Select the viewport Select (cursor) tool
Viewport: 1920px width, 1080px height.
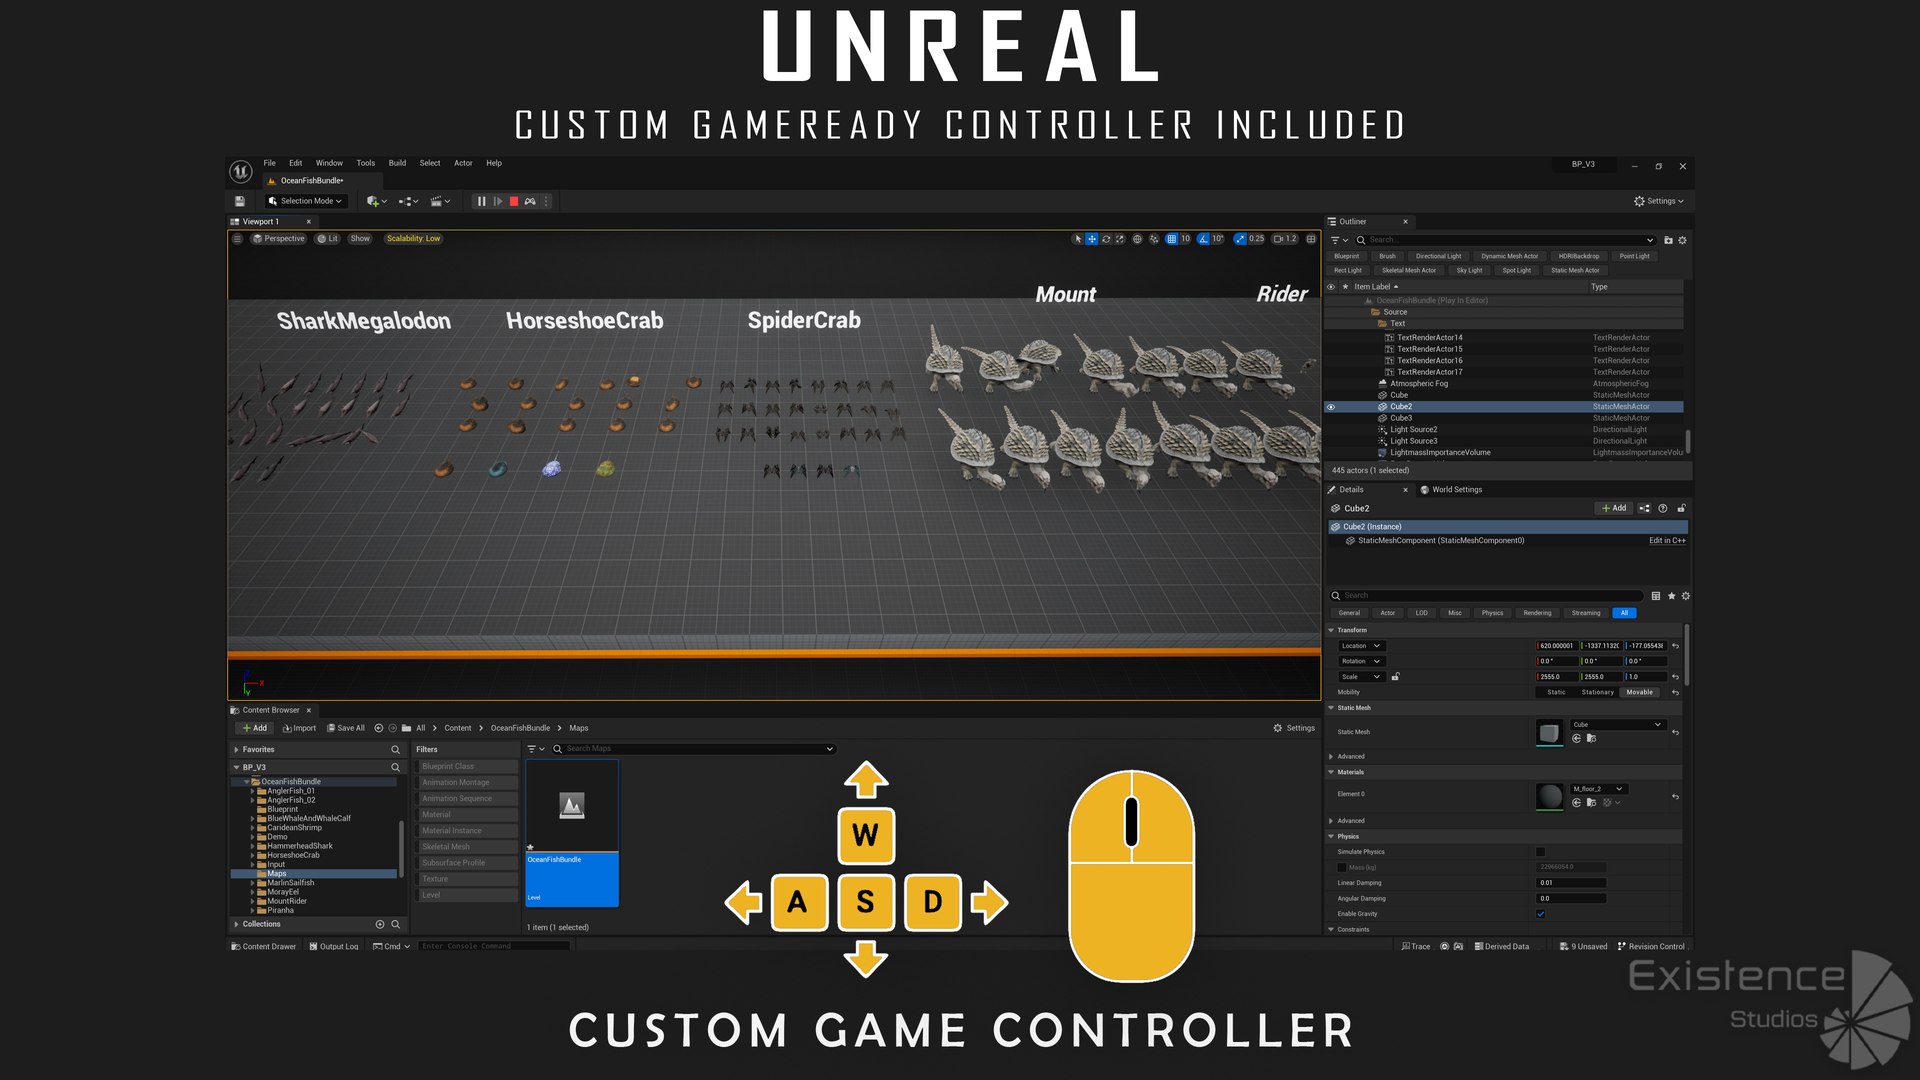[1077, 239]
